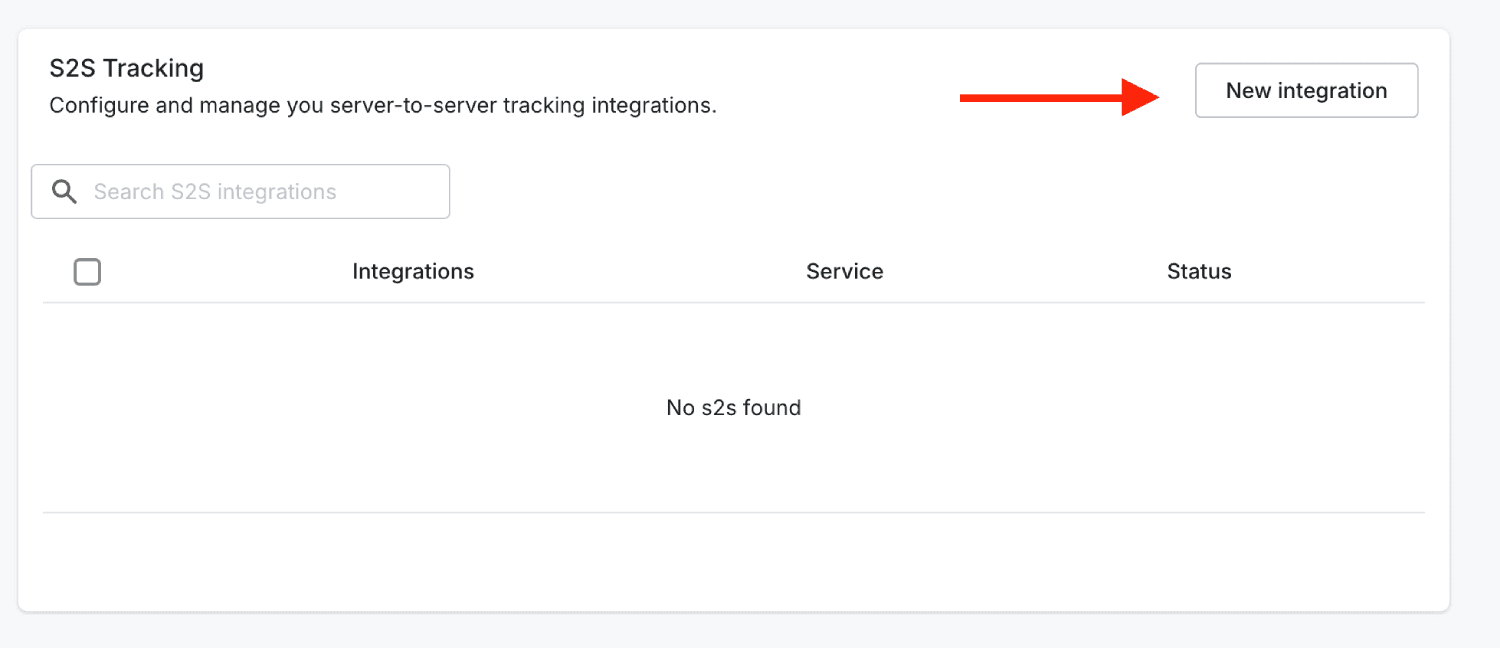Select the Status column header

tap(1199, 271)
